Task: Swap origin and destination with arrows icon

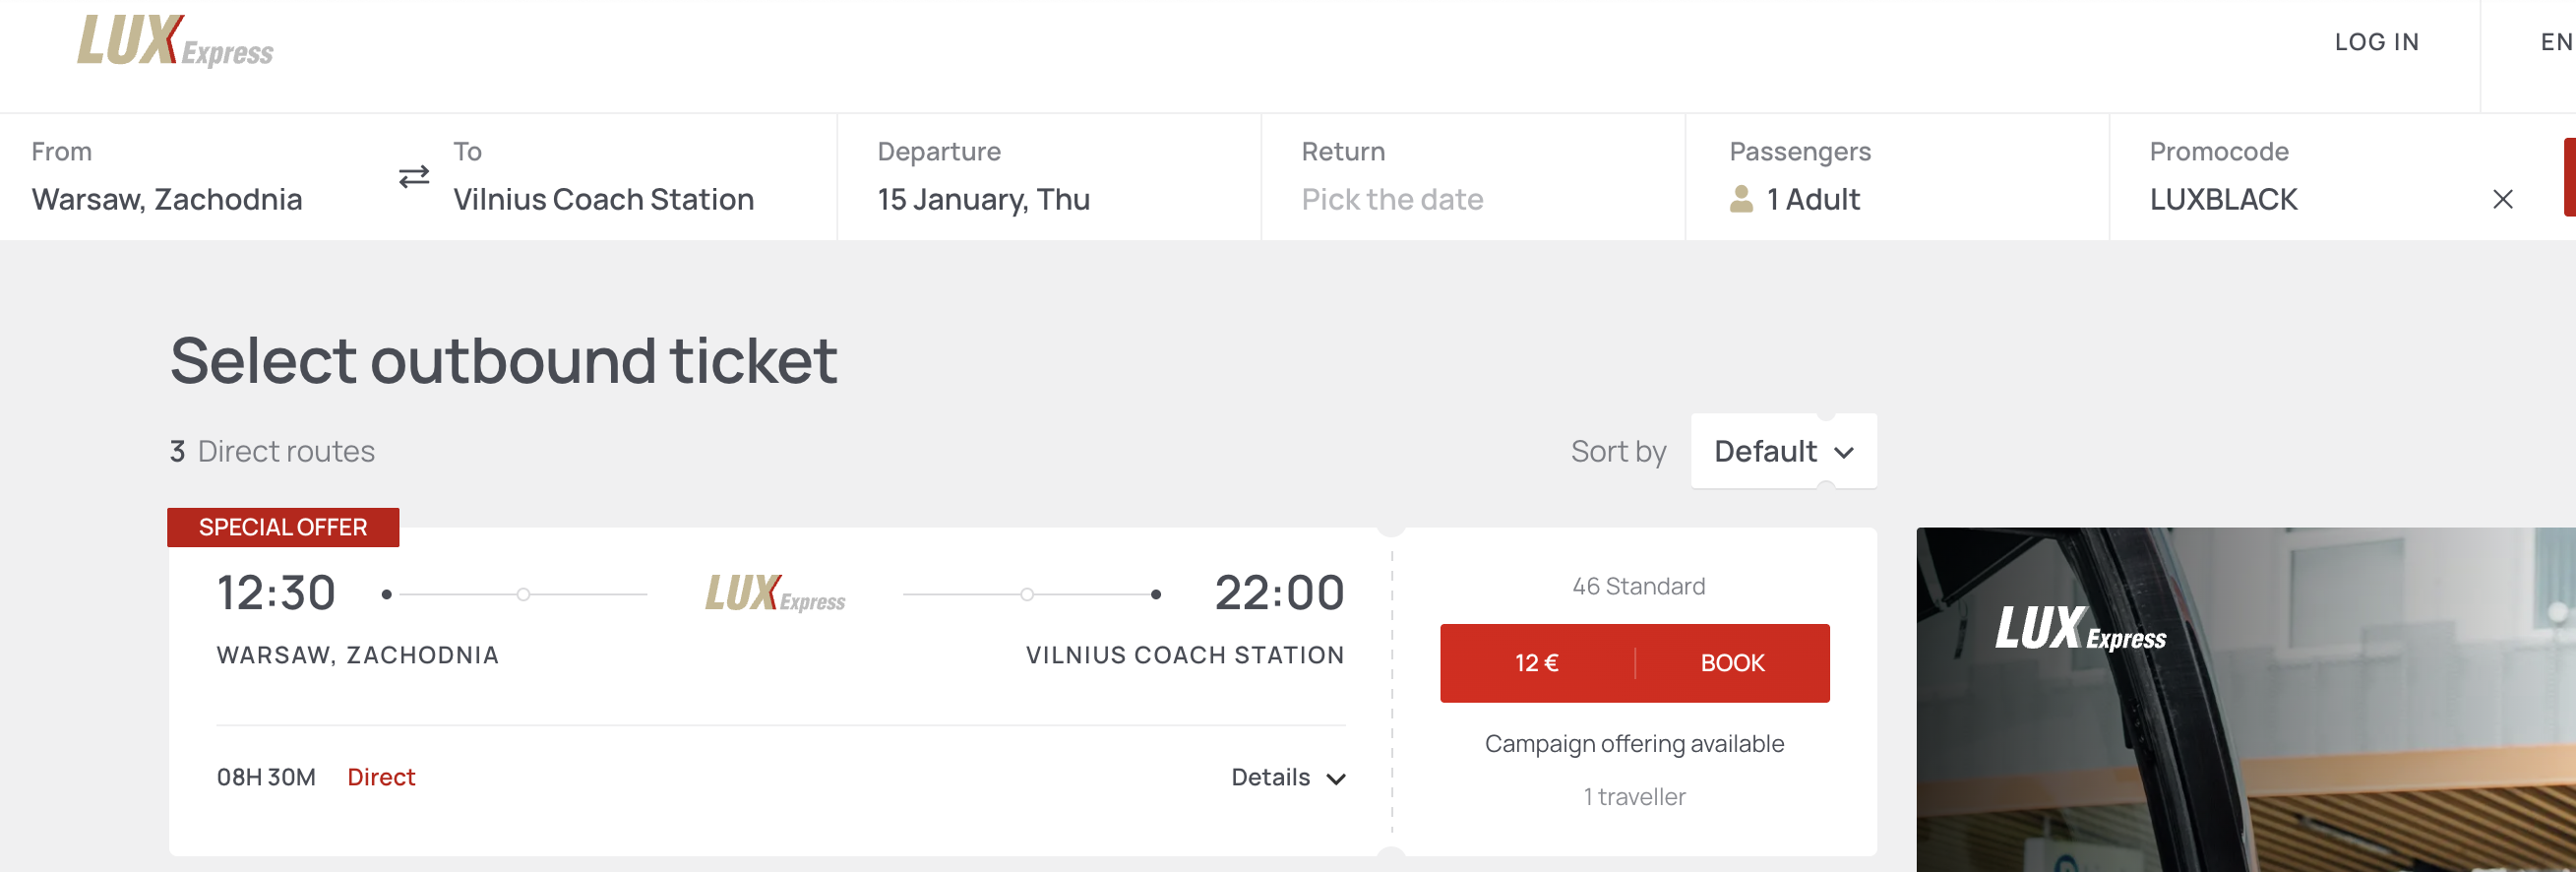Action: pos(414,177)
